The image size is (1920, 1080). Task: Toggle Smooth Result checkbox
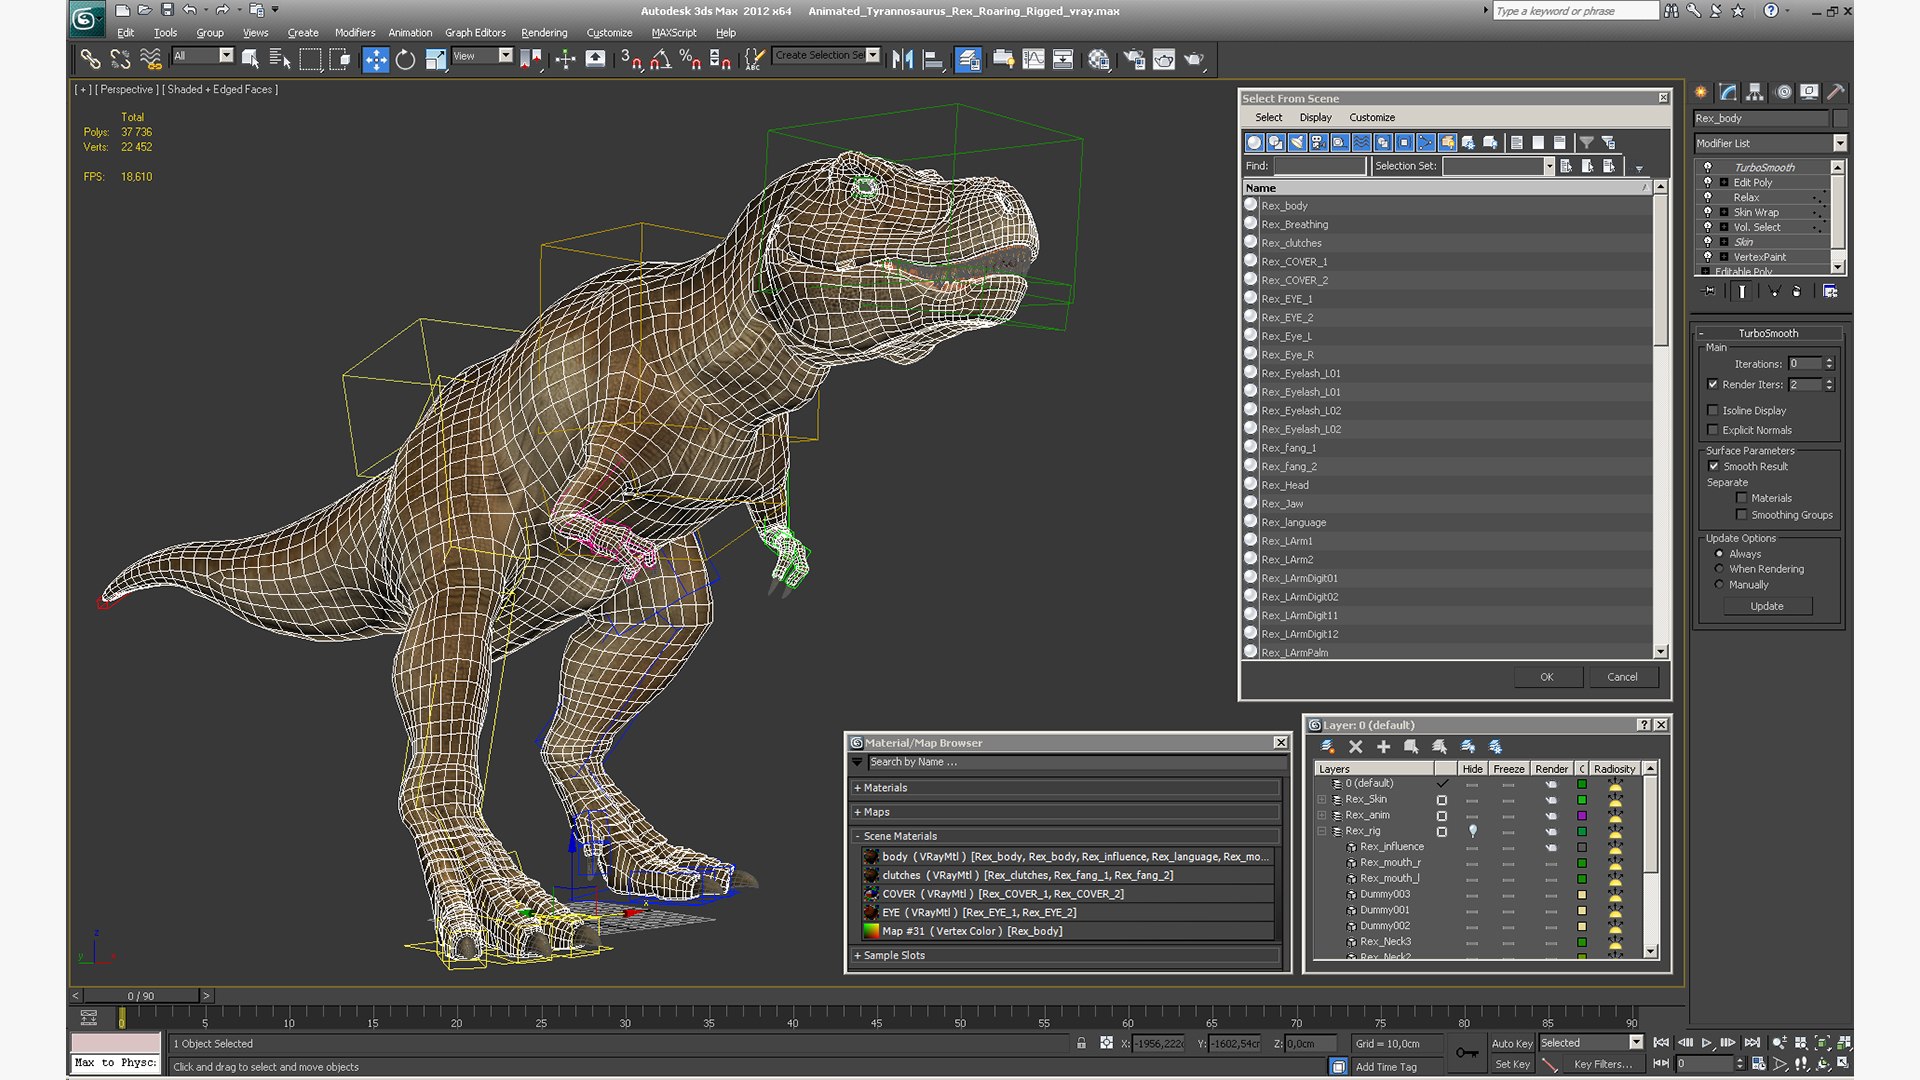[1713, 466]
